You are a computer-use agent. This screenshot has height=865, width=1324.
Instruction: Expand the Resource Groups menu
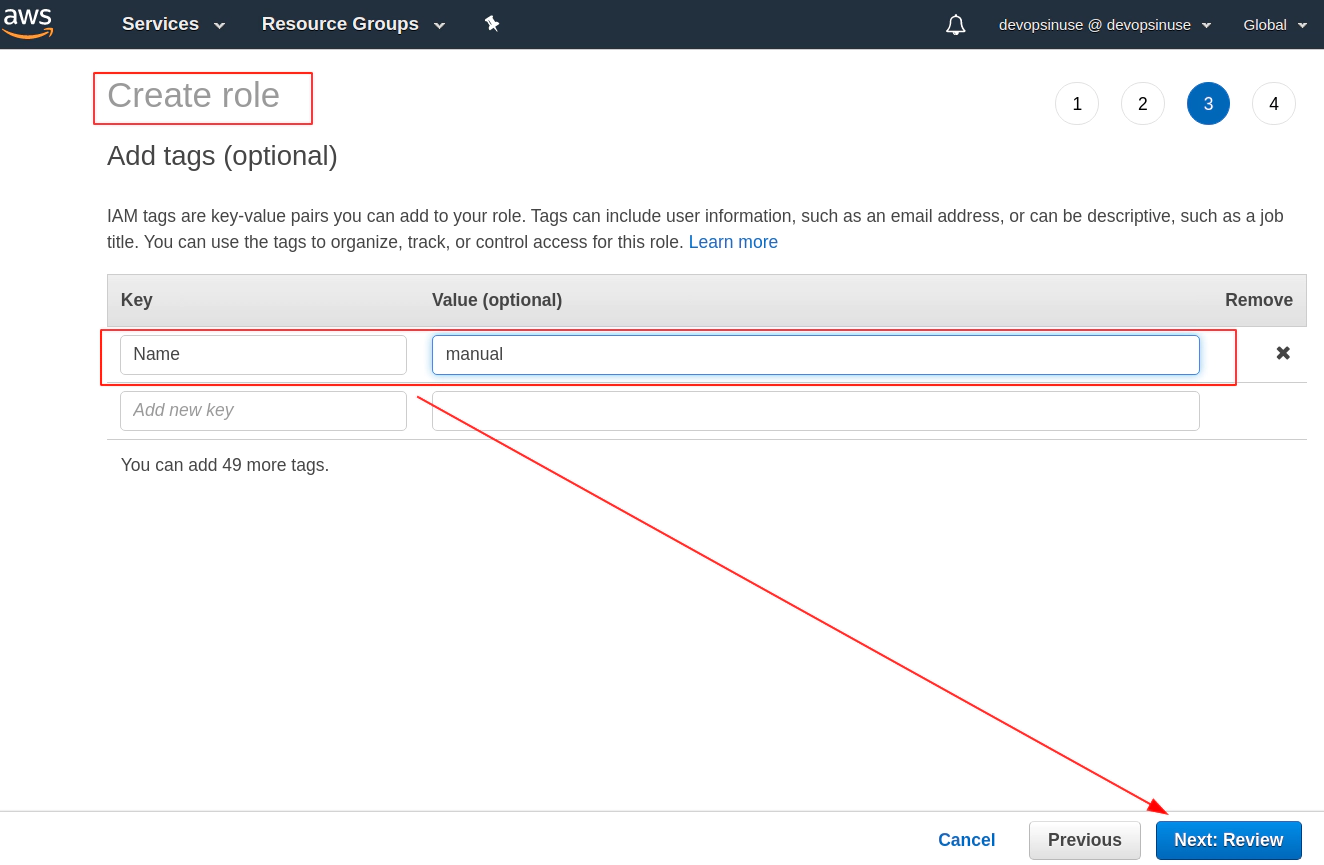[x=353, y=24]
